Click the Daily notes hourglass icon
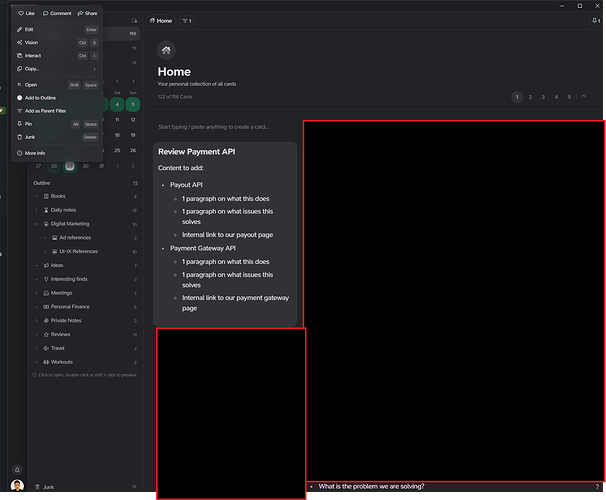The image size is (606, 500). 46,210
